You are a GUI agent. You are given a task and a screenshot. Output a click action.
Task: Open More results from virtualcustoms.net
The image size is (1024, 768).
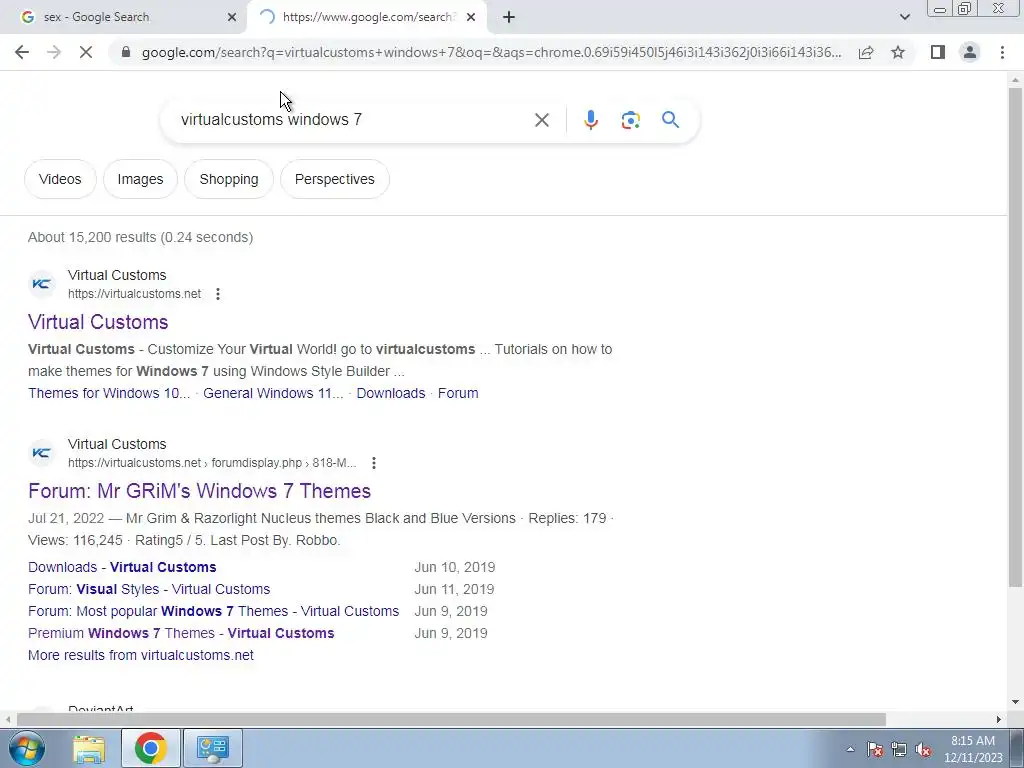coord(140,655)
